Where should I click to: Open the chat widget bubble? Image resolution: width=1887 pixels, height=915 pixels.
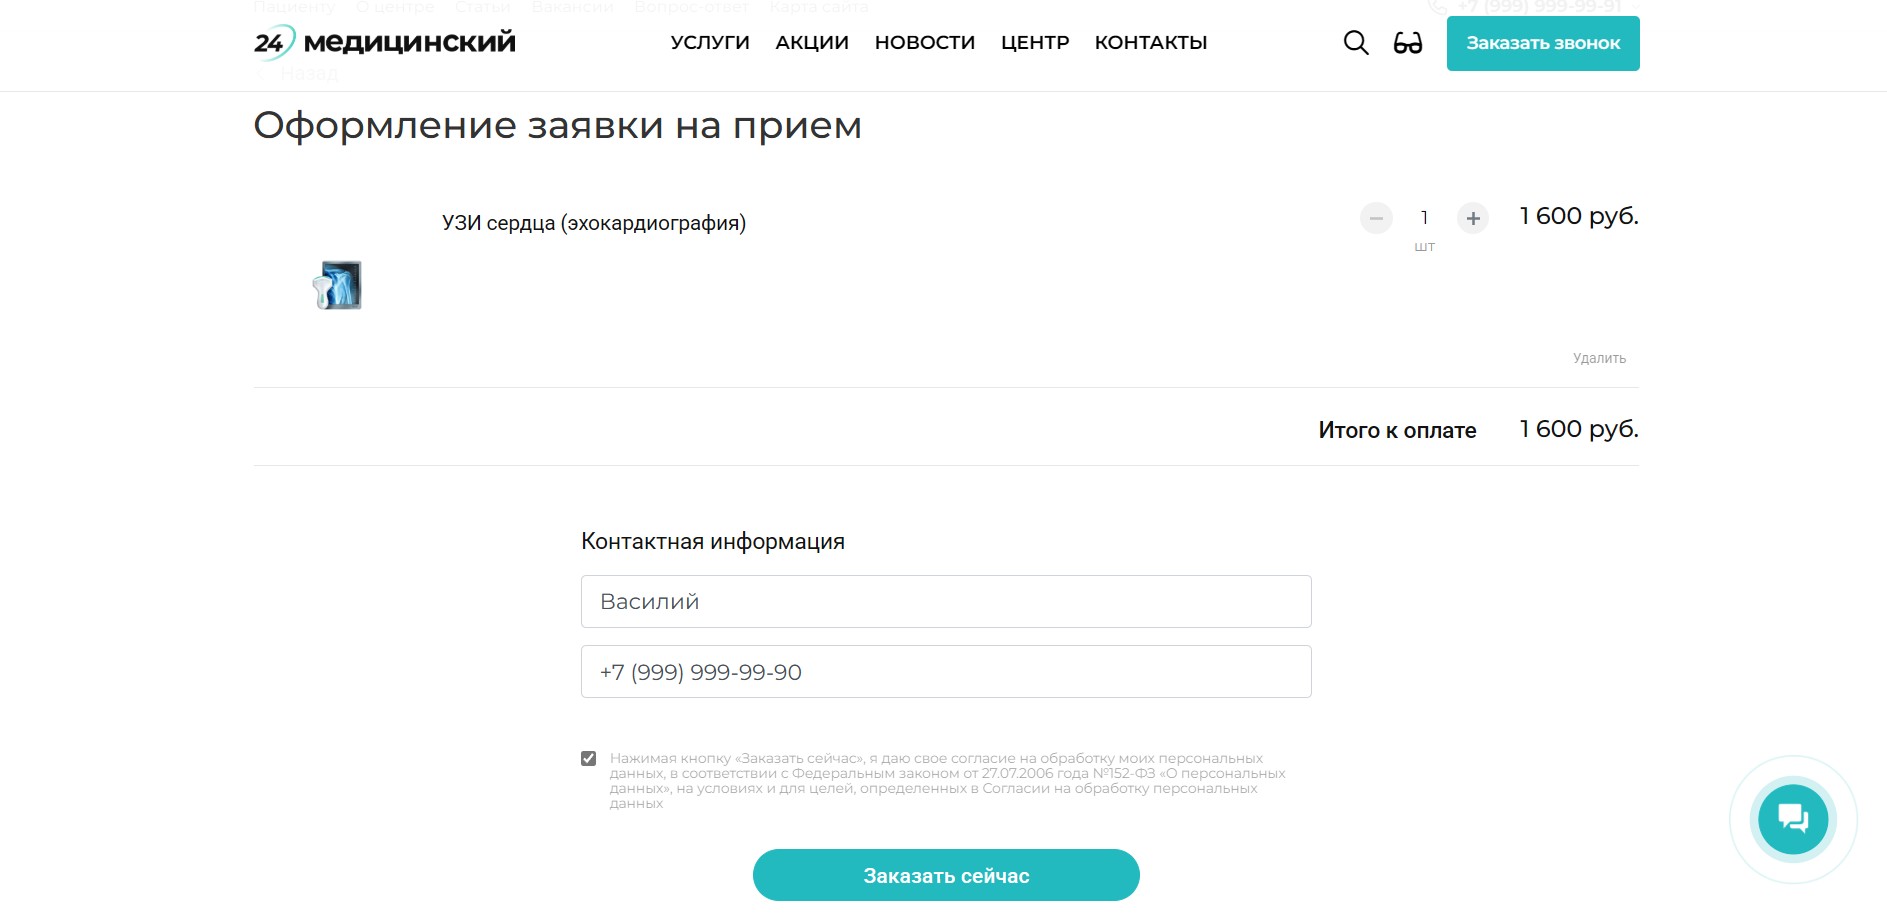1793,819
